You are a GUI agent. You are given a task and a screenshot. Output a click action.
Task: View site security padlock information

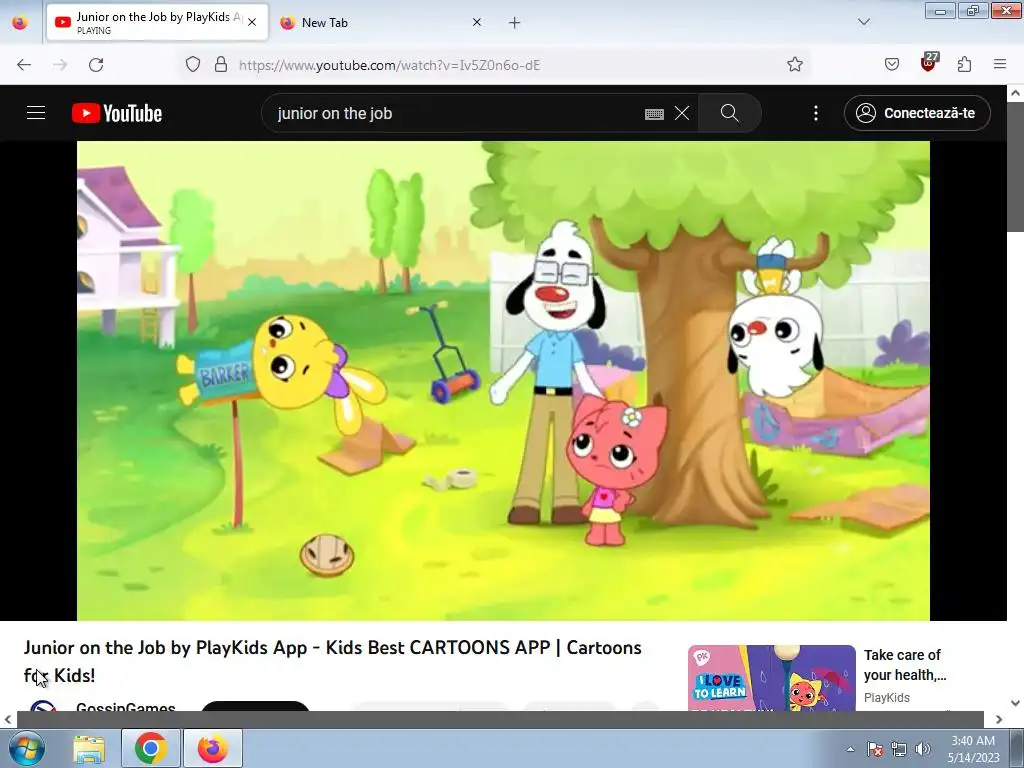(x=221, y=64)
